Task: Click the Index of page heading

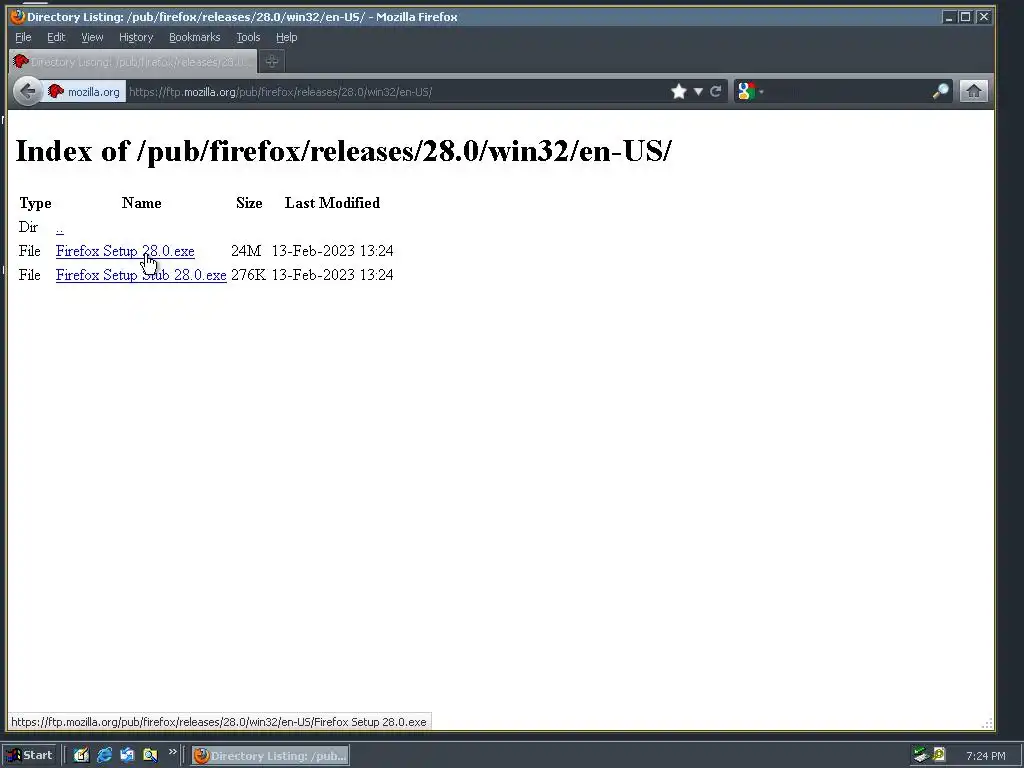Action: pos(344,151)
